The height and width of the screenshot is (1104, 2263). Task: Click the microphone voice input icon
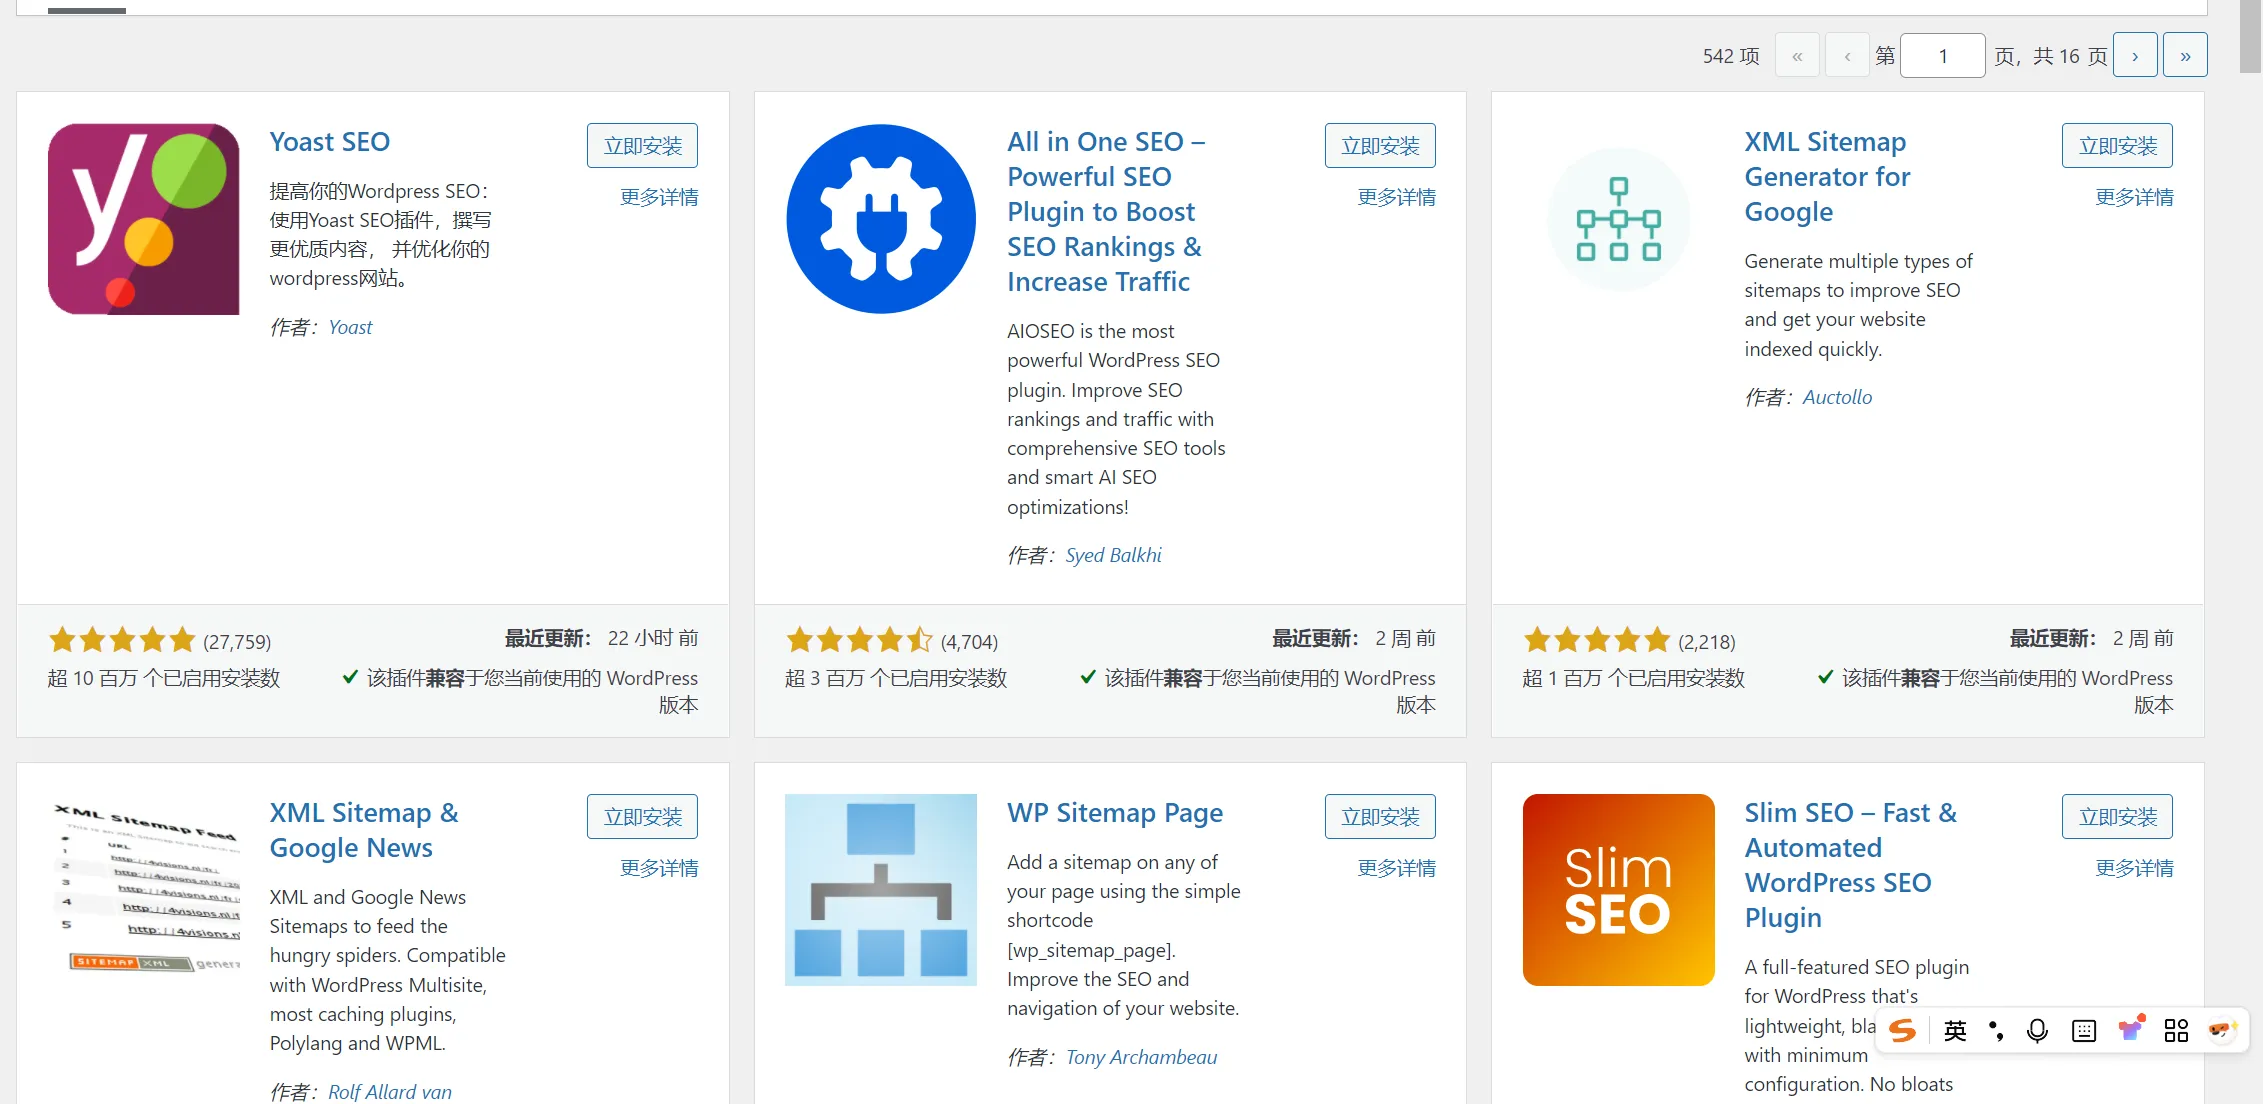pyautogui.click(x=2037, y=1031)
